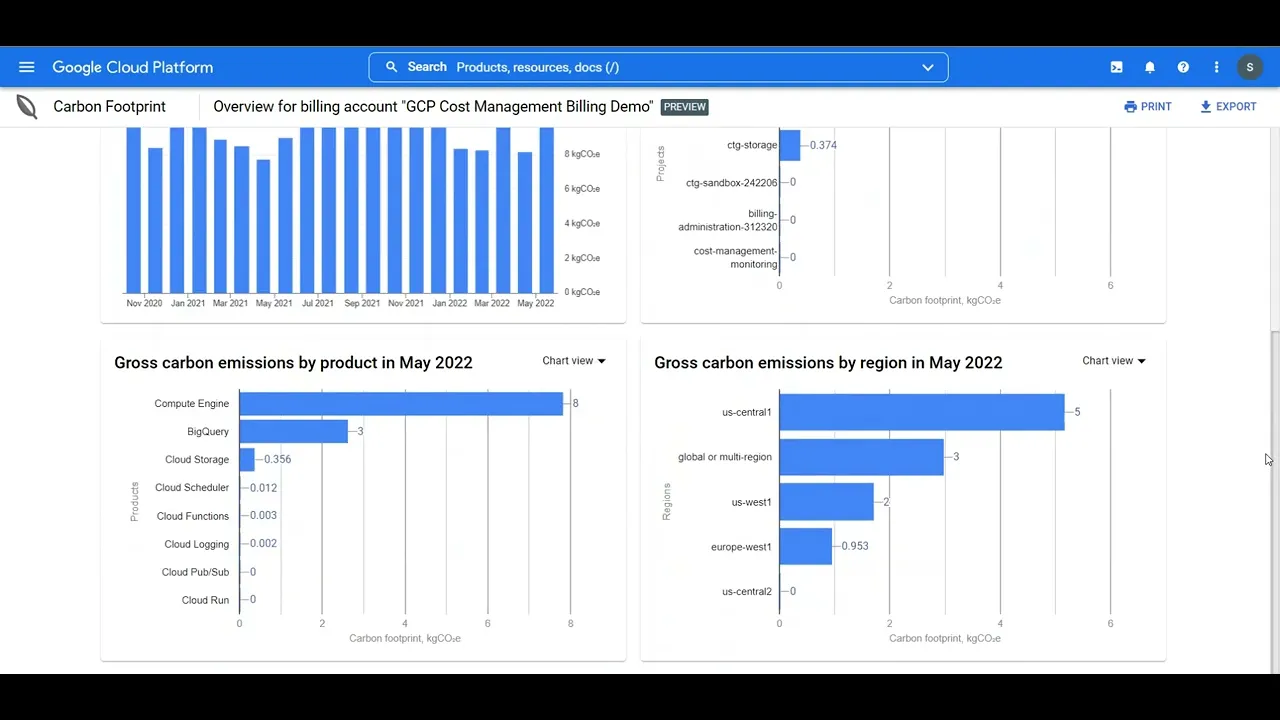Image resolution: width=1280 pixels, height=720 pixels.
Task: Click the Carbon Footprint leaf icon
Action: [x=27, y=107]
